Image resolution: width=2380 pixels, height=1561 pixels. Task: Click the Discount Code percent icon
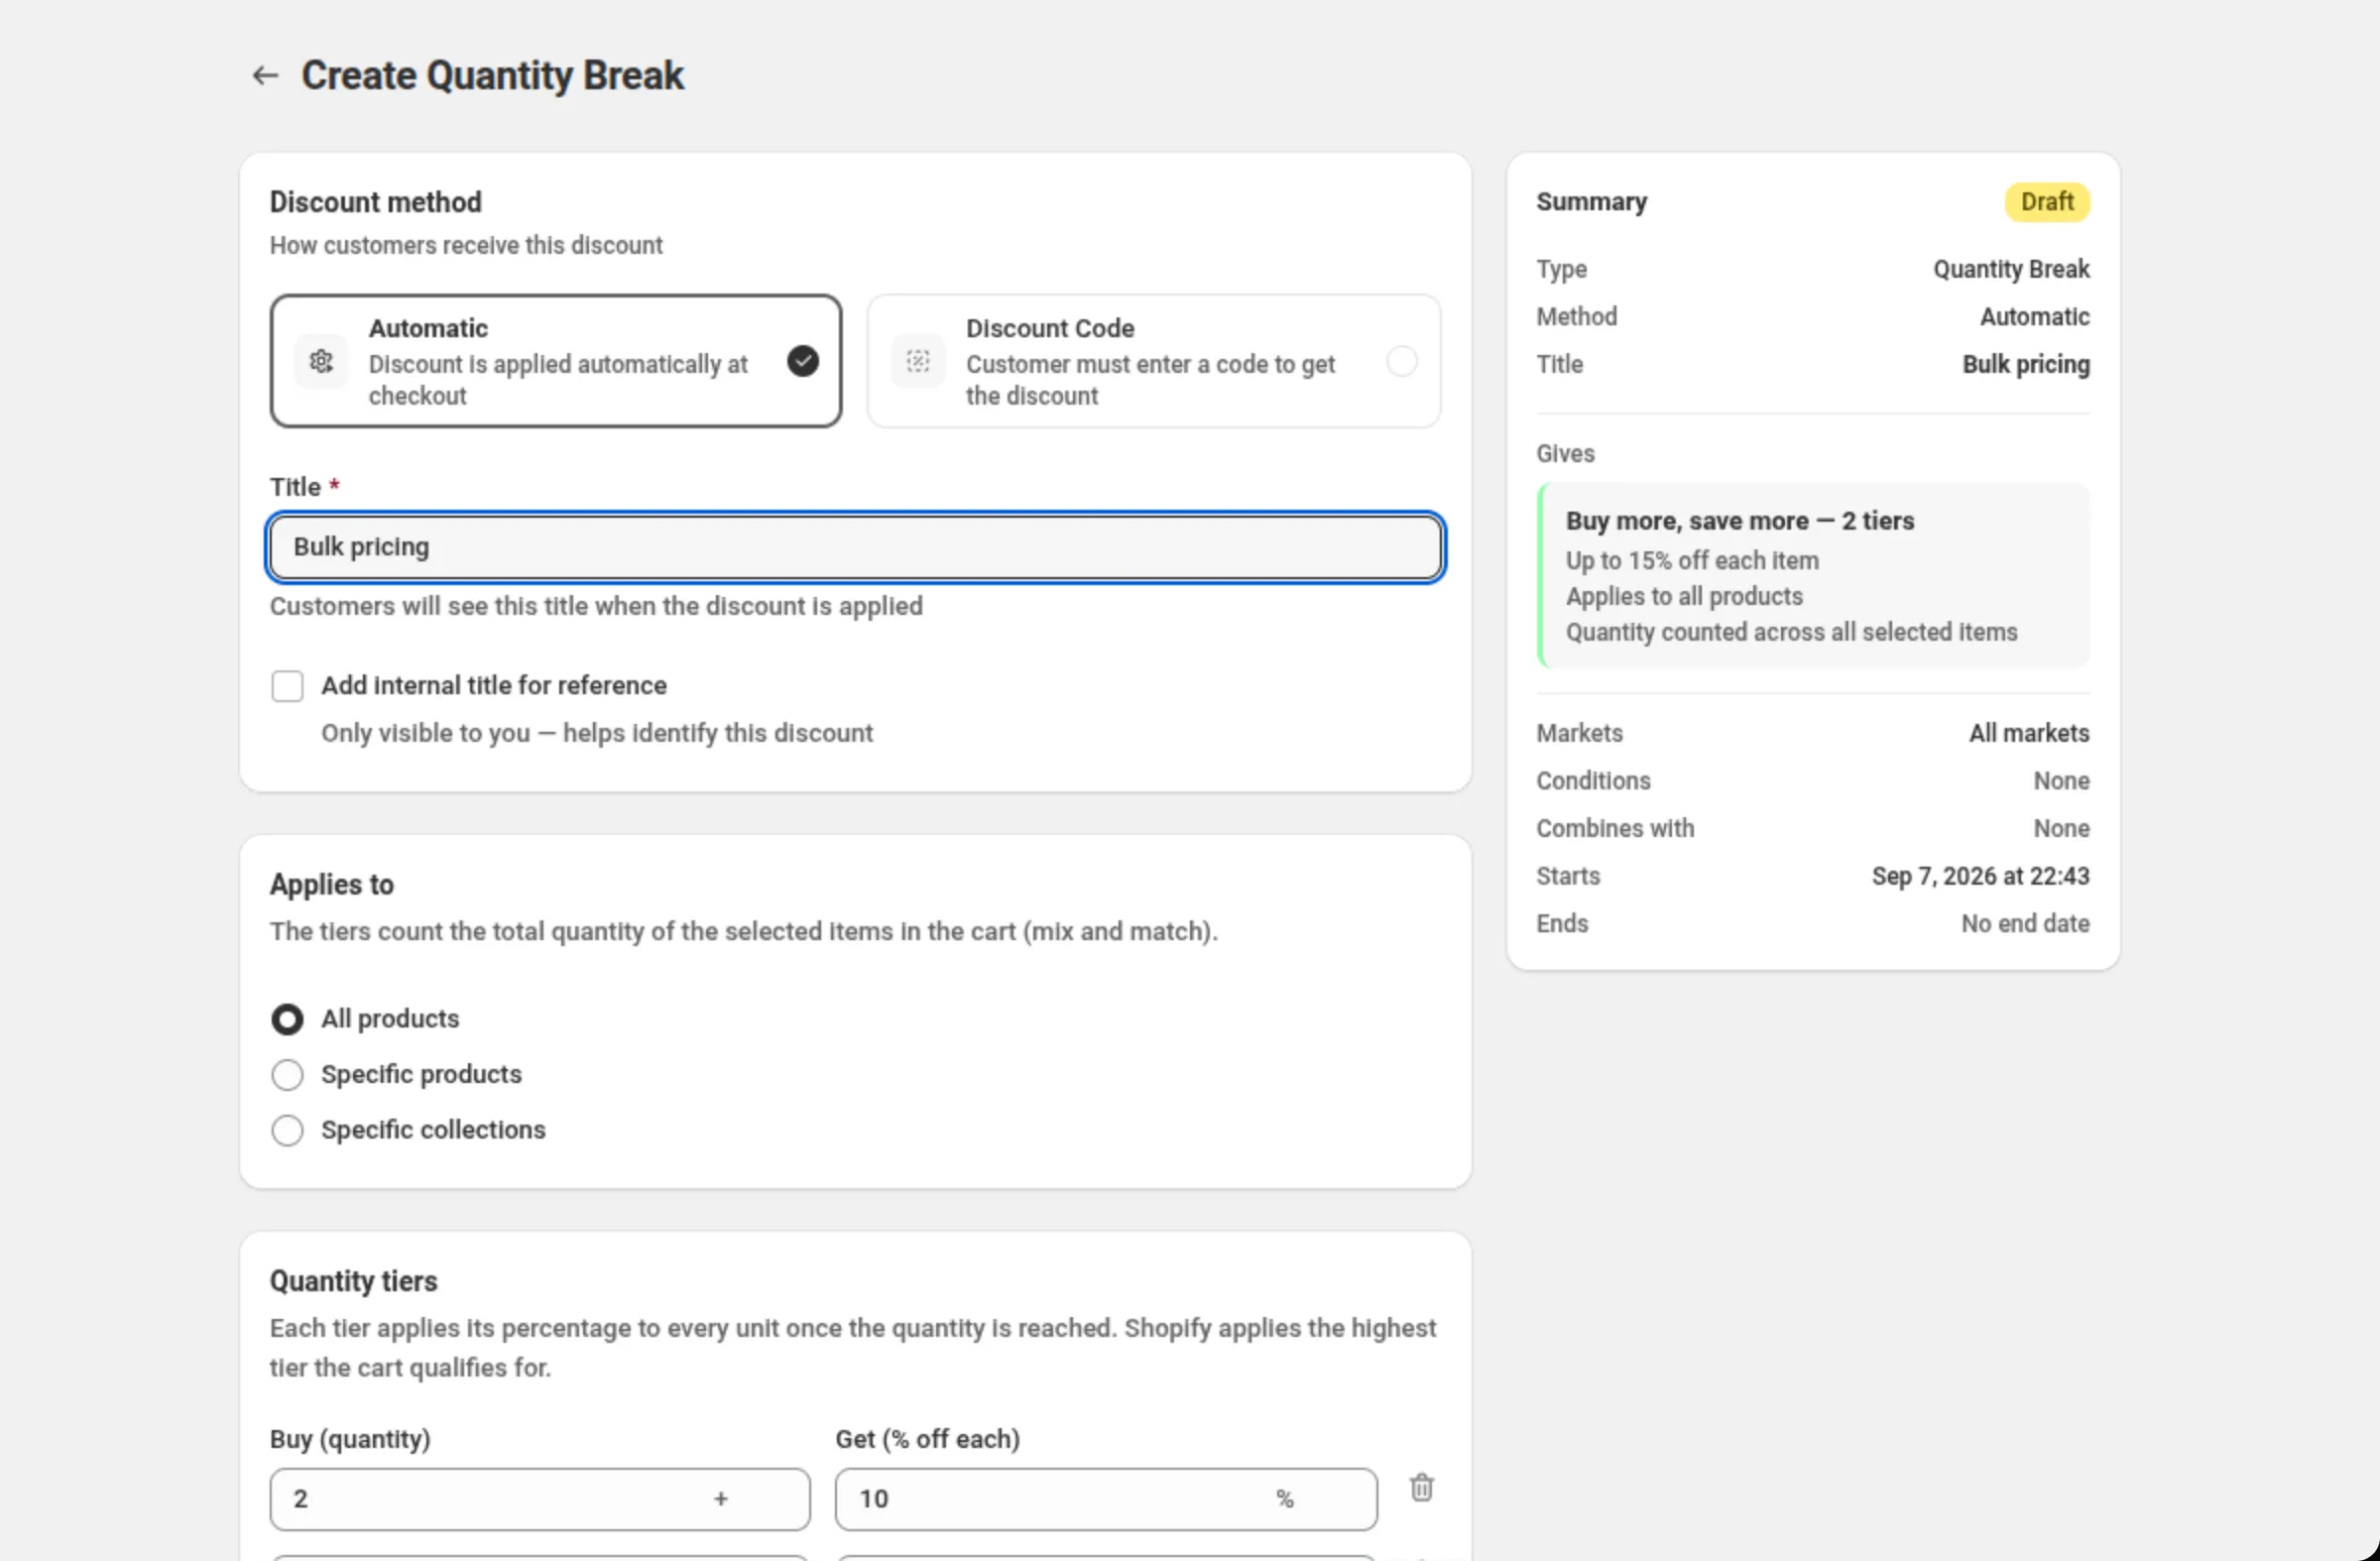[x=918, y=361]
